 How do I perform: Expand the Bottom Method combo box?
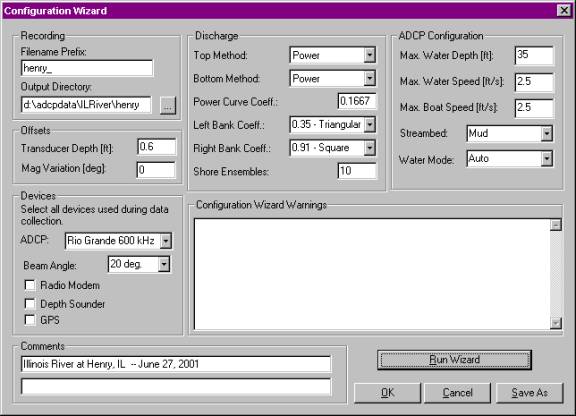[370, 78]
